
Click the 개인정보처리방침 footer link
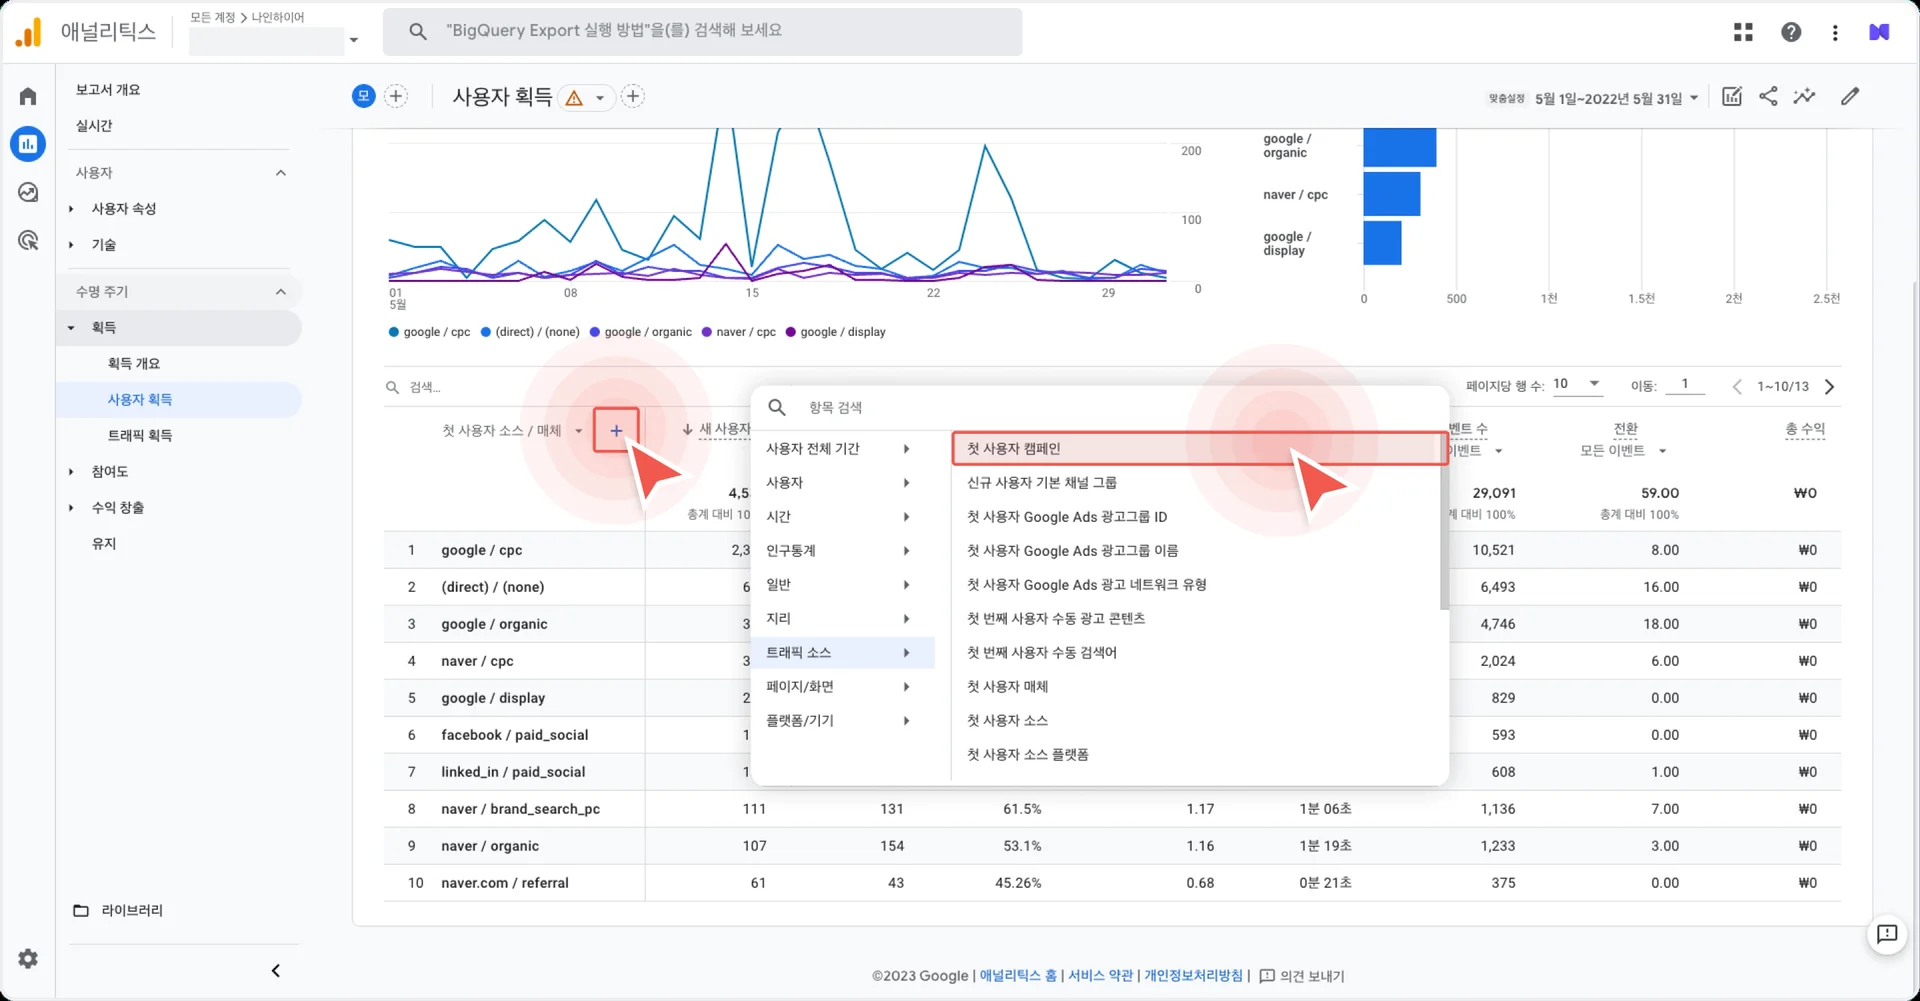(x=1193, y=975)
